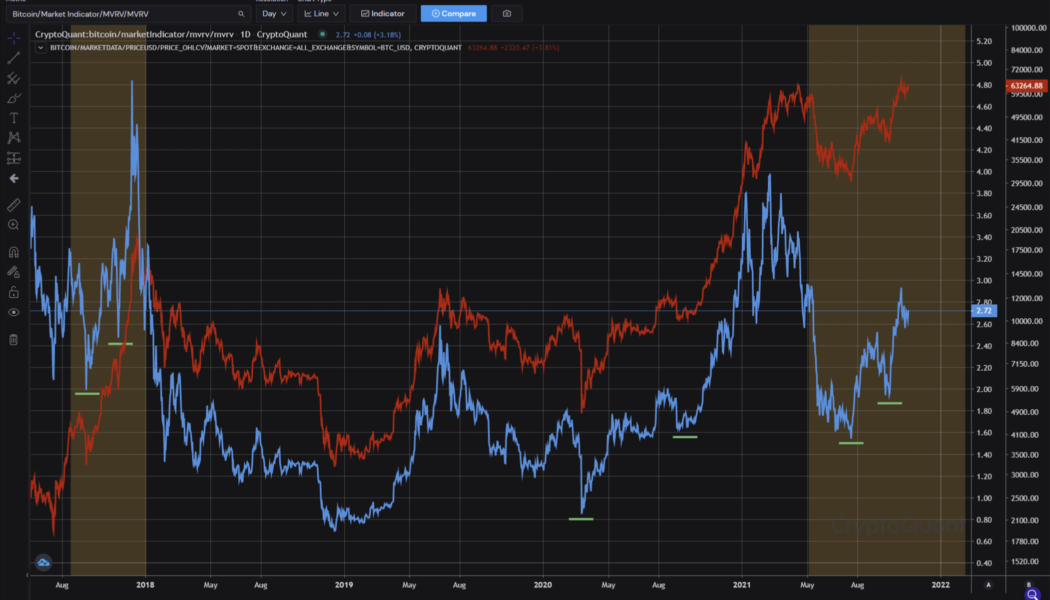Pick the brush drawing tool
The image size is (1050, 600).
[x=13, y=97]
